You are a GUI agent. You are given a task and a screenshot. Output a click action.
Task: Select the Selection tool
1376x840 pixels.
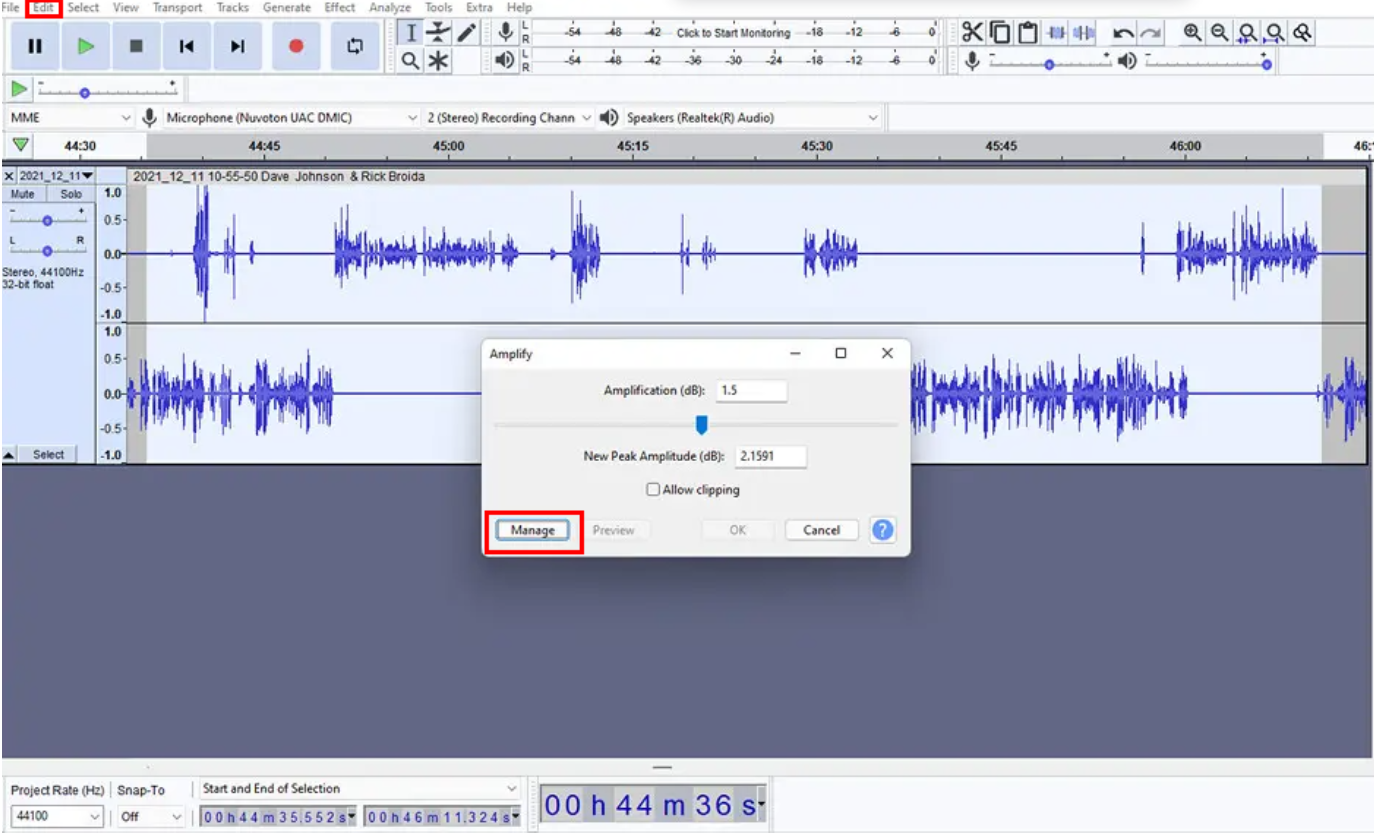(411, 32)
